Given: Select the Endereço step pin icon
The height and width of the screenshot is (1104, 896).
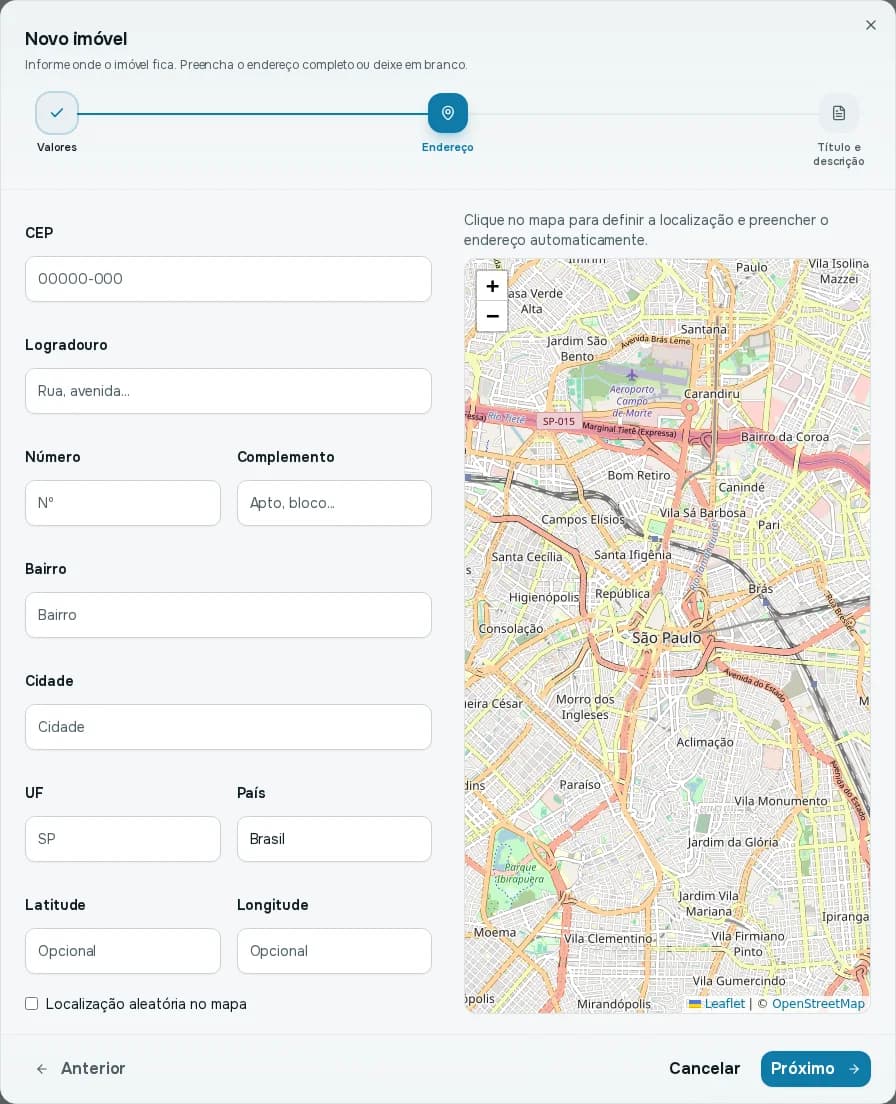Looking at the screenshot, I should click(x=448, y=113).
